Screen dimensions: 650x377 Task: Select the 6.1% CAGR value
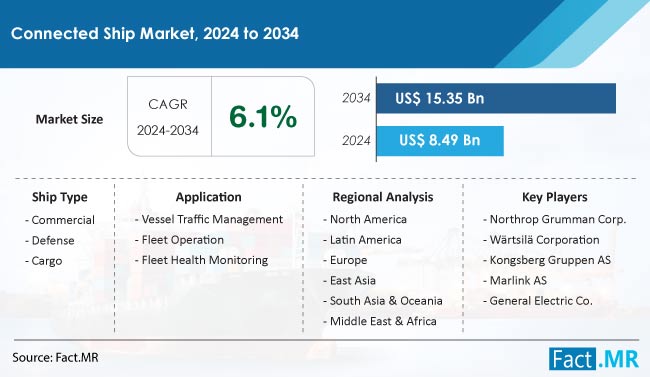click(x=263, y=117)
